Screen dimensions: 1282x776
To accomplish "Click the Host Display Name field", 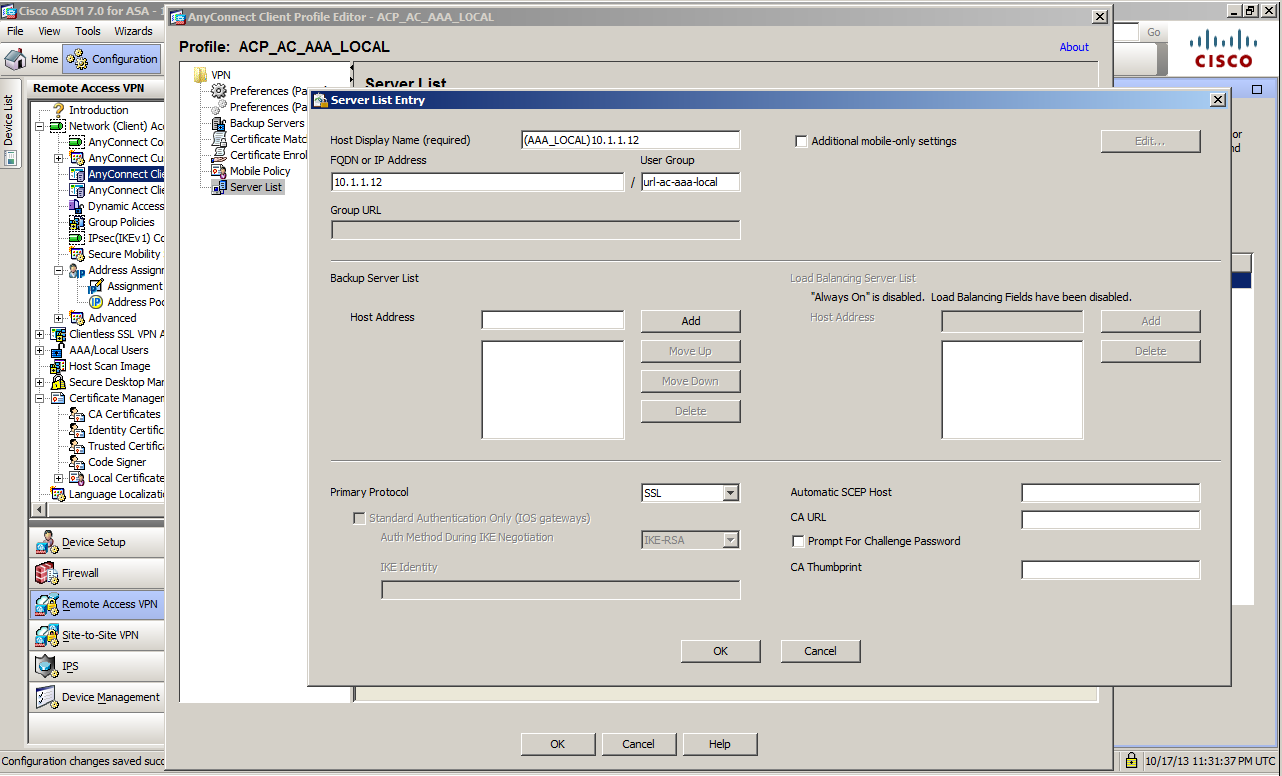I will click(631, 140).
